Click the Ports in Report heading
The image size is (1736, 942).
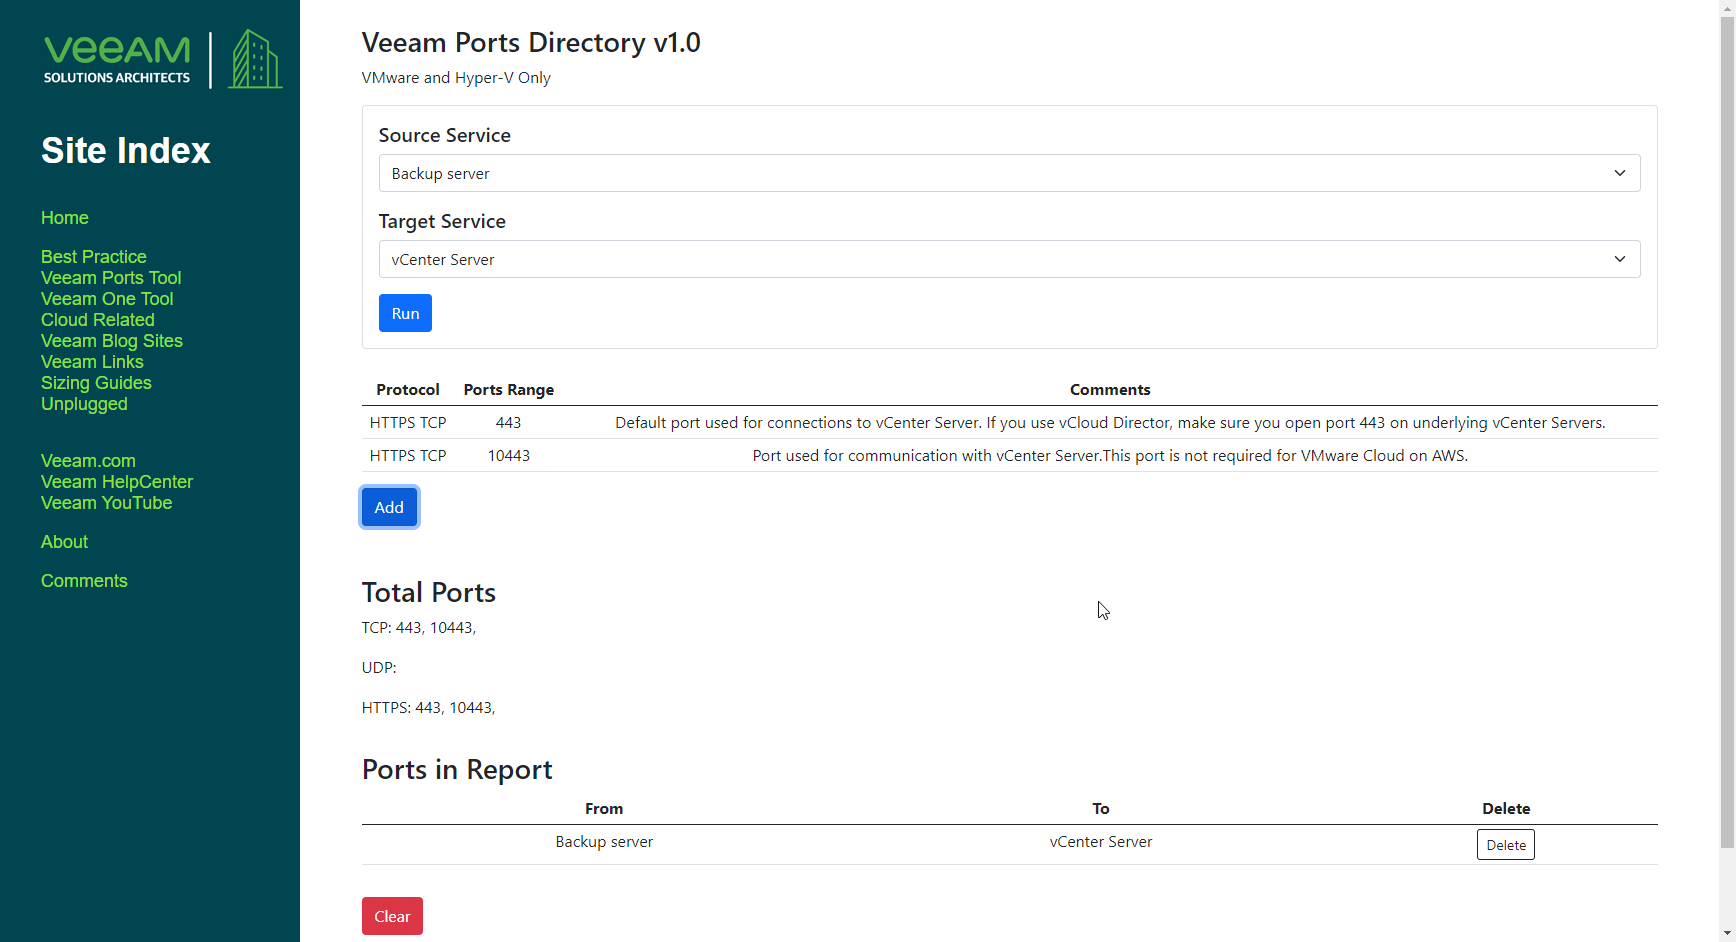pos(457,770)
